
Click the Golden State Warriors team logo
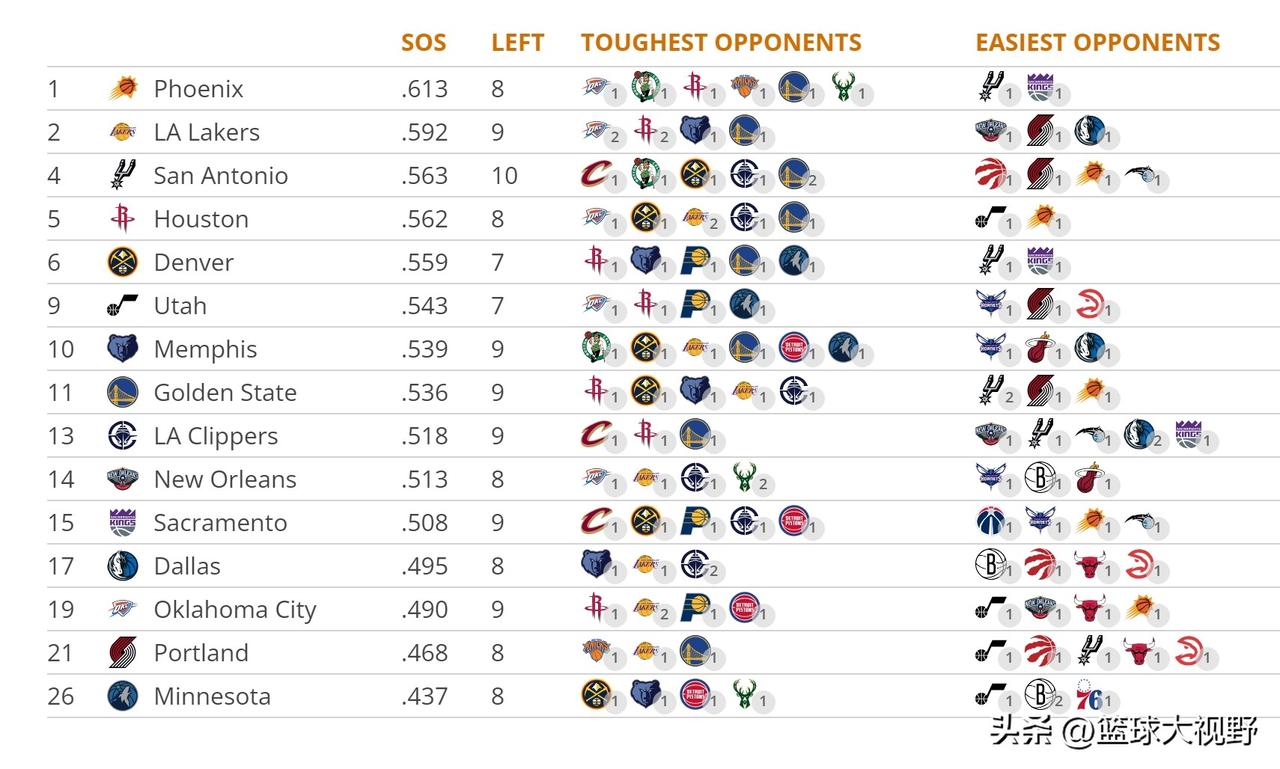click(123, 392)
